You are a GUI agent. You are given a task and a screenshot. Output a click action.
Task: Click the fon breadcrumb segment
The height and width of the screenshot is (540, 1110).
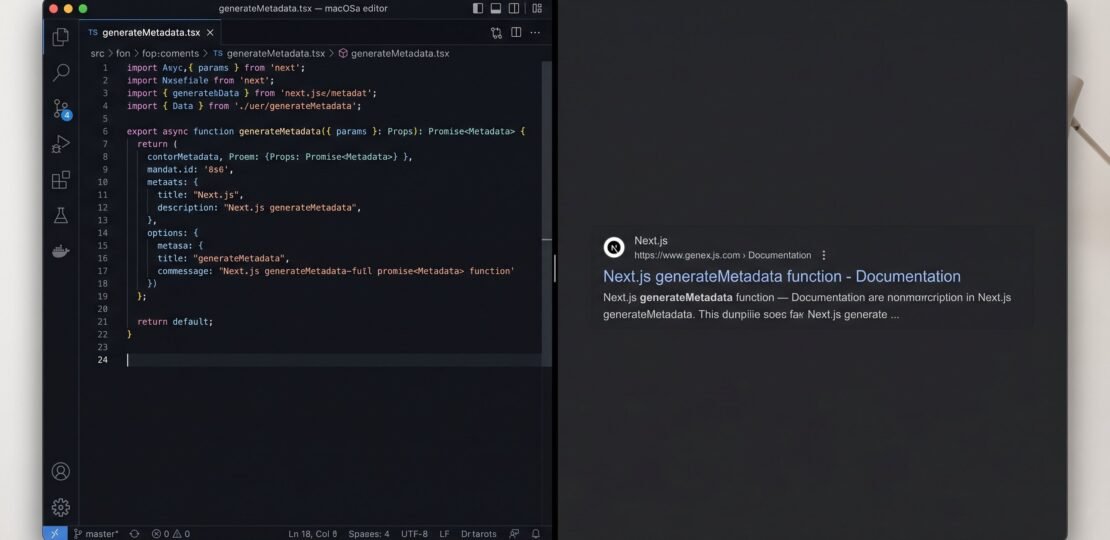[x=123, y=53]
